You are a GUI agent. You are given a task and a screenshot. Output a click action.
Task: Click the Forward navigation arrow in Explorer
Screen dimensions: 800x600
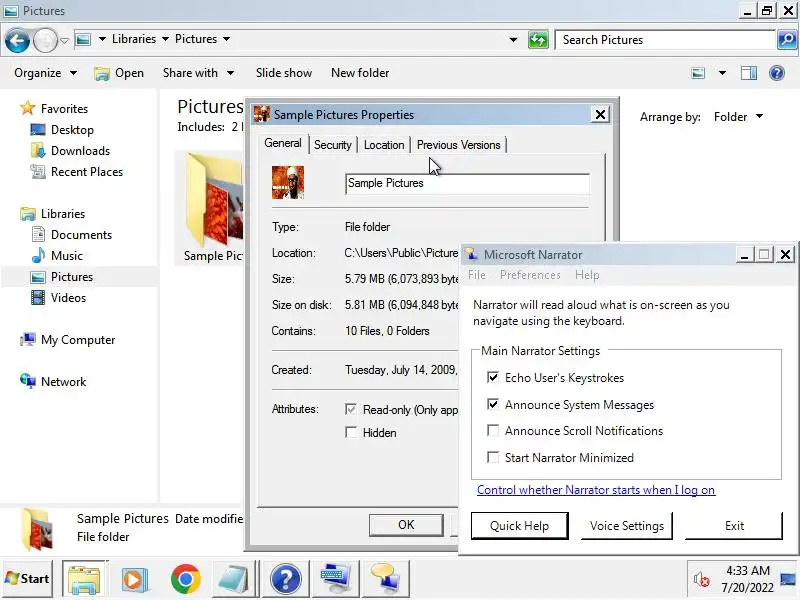pyautogui.click(x=45, y=41)
